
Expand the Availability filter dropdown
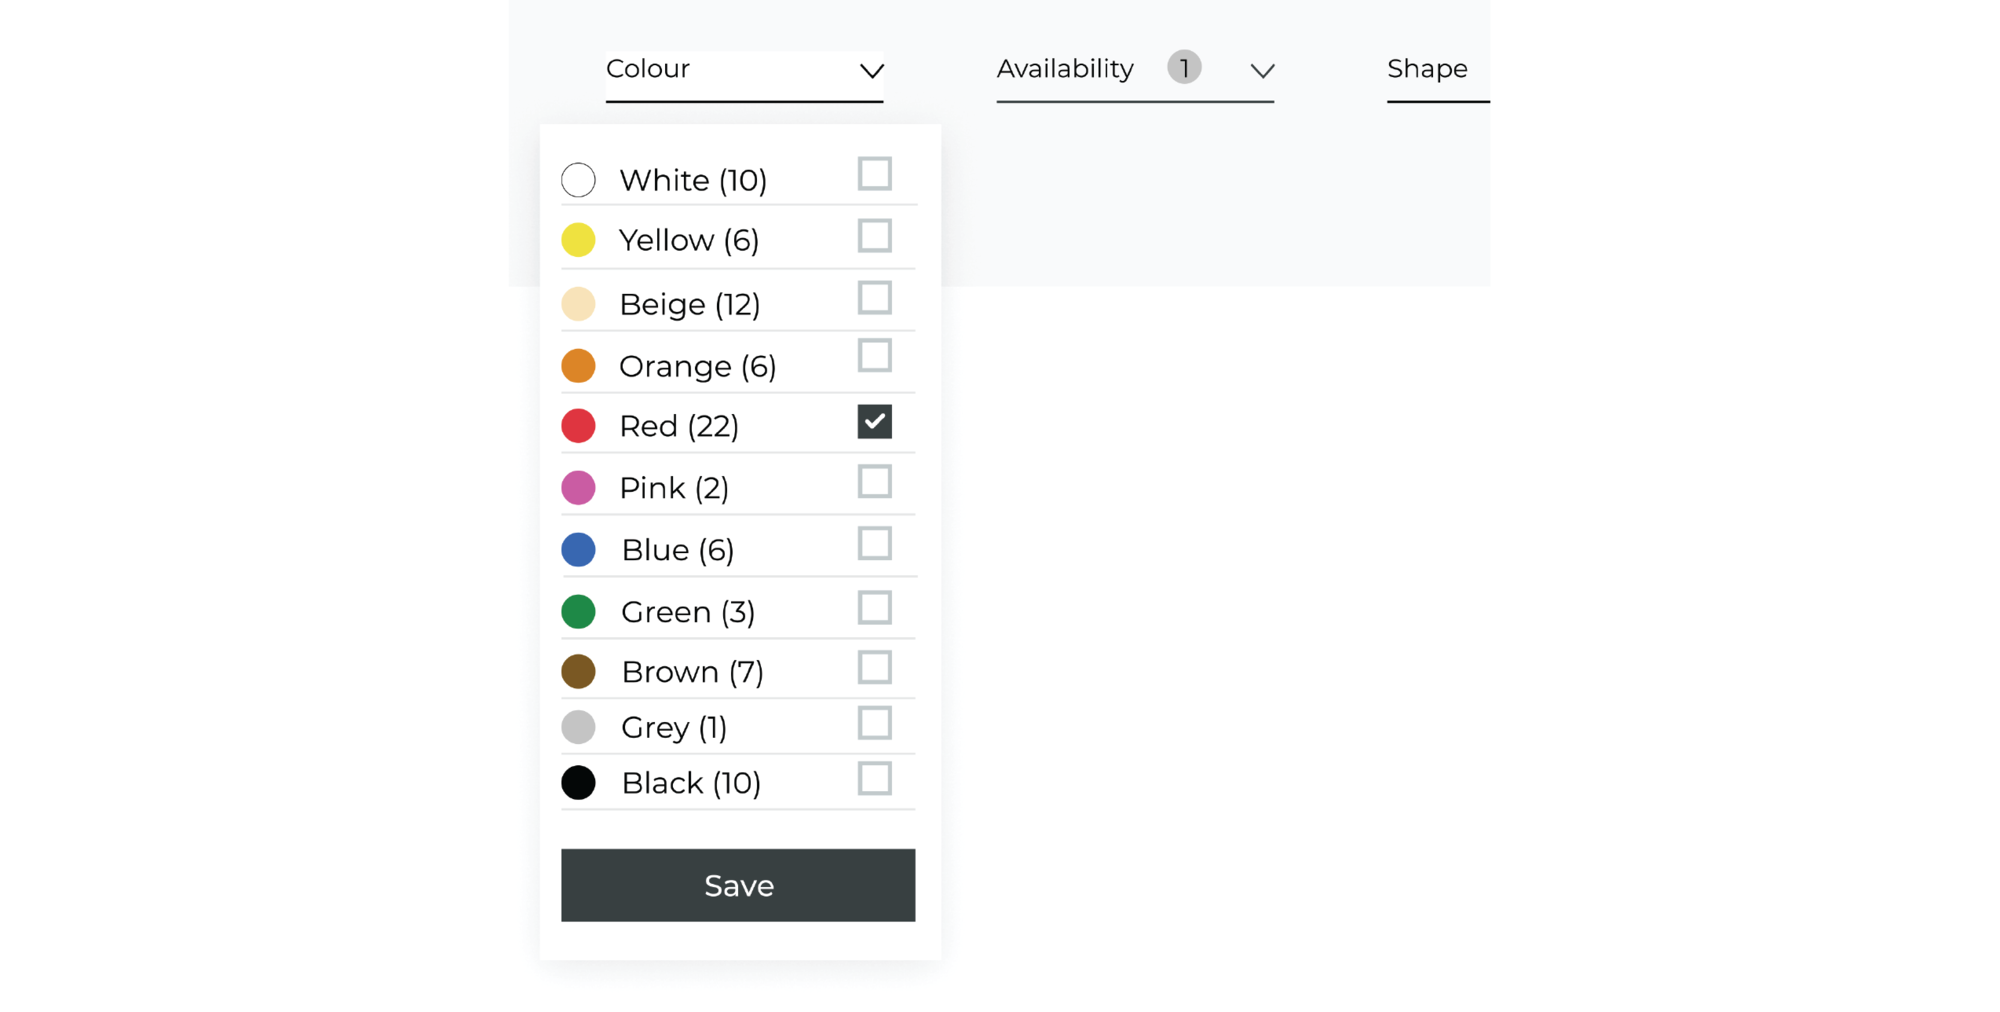pos(1262,72)
